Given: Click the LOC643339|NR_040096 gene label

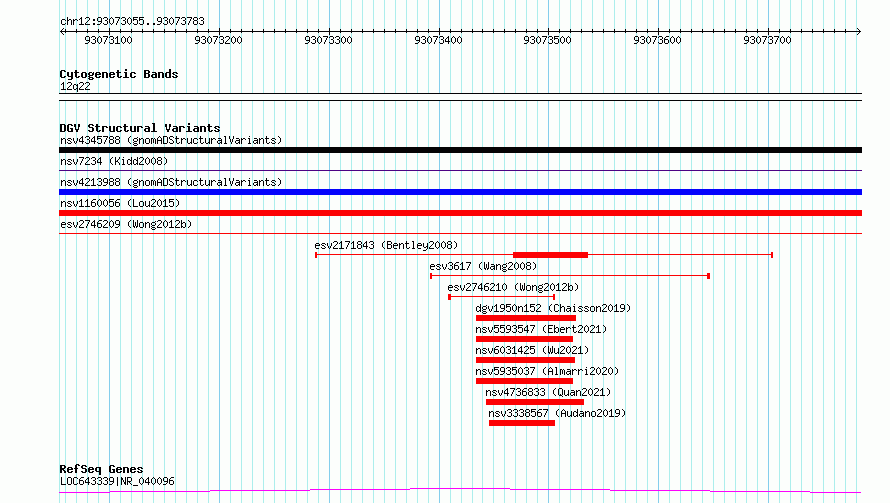Looking at the screenshot, I should tap(117, 481).
